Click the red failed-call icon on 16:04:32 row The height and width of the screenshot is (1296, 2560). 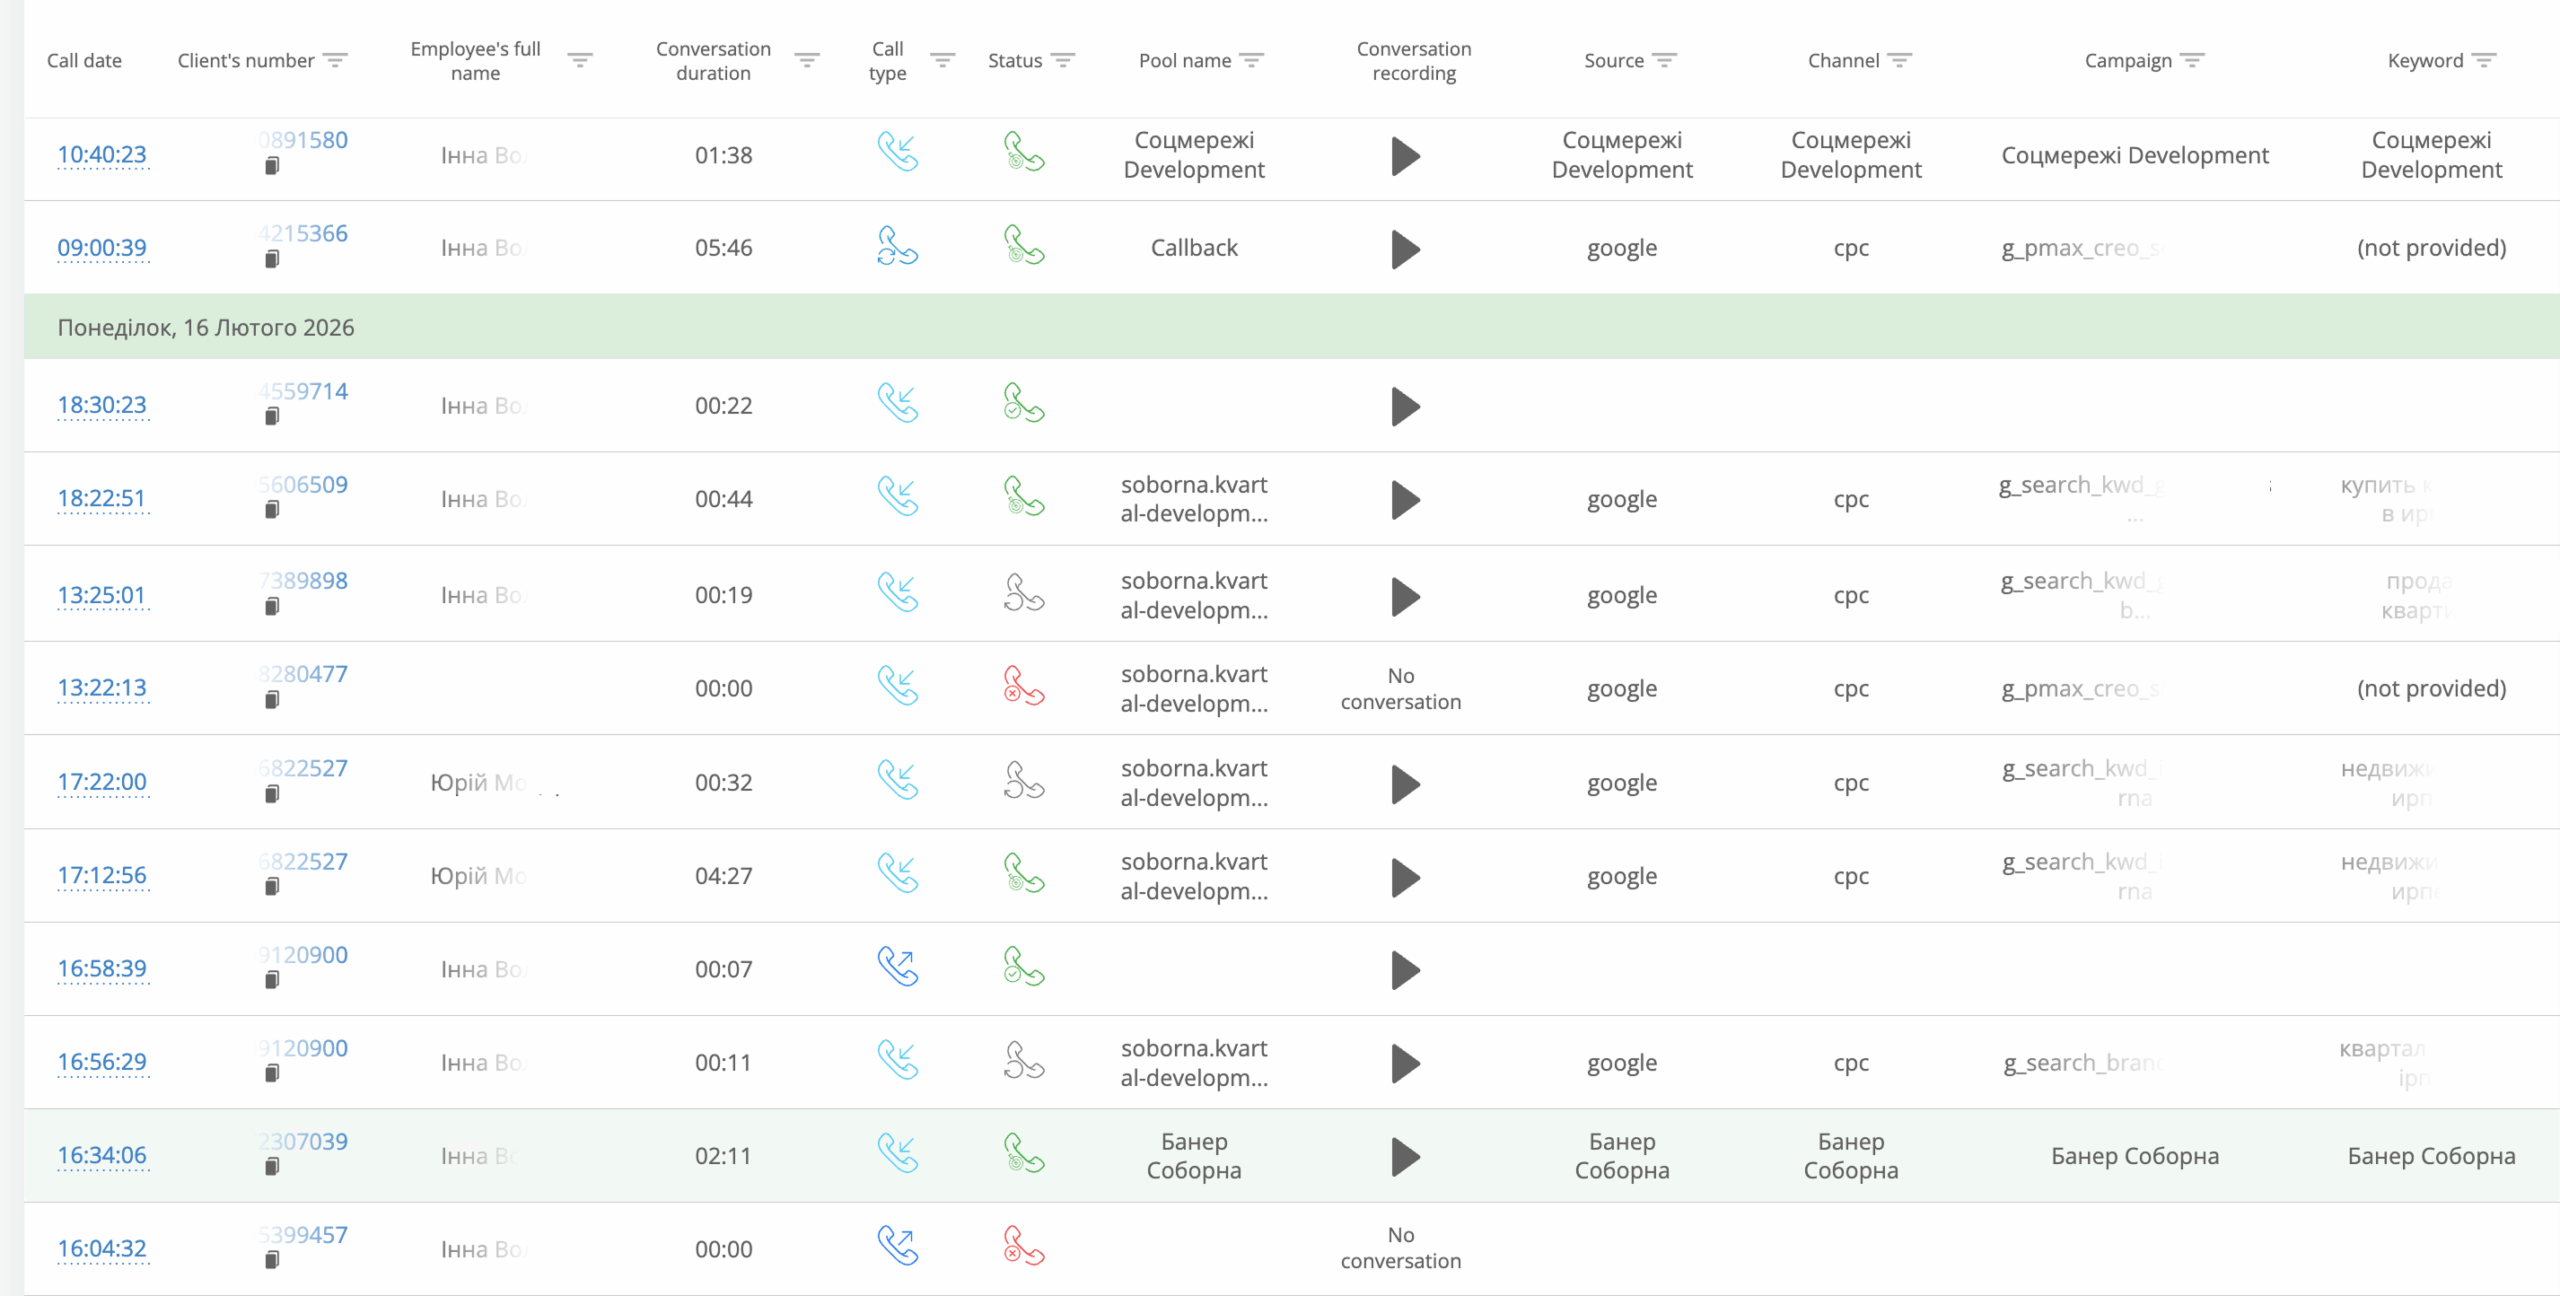click(1023, 1247)
